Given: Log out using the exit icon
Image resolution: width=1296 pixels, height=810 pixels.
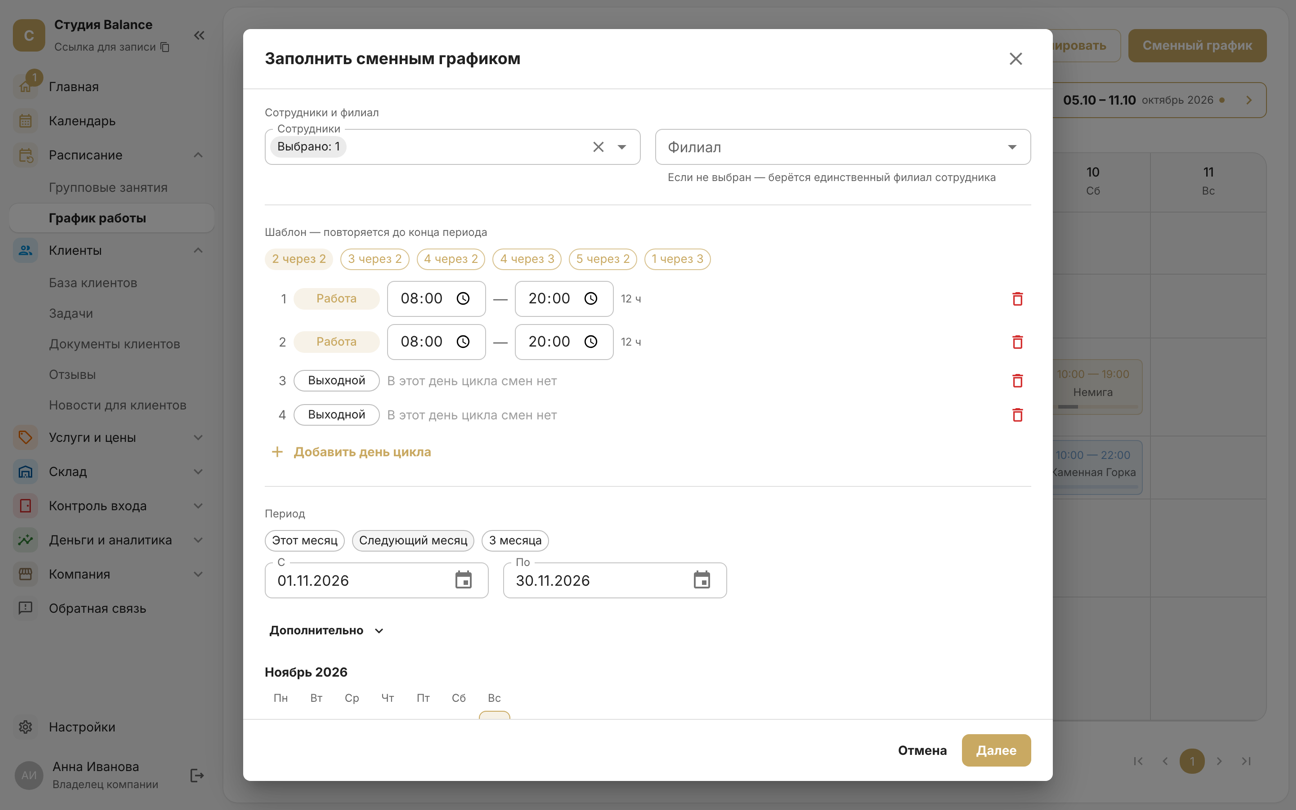Looking at the screenshot, I should tap(197, 775).
